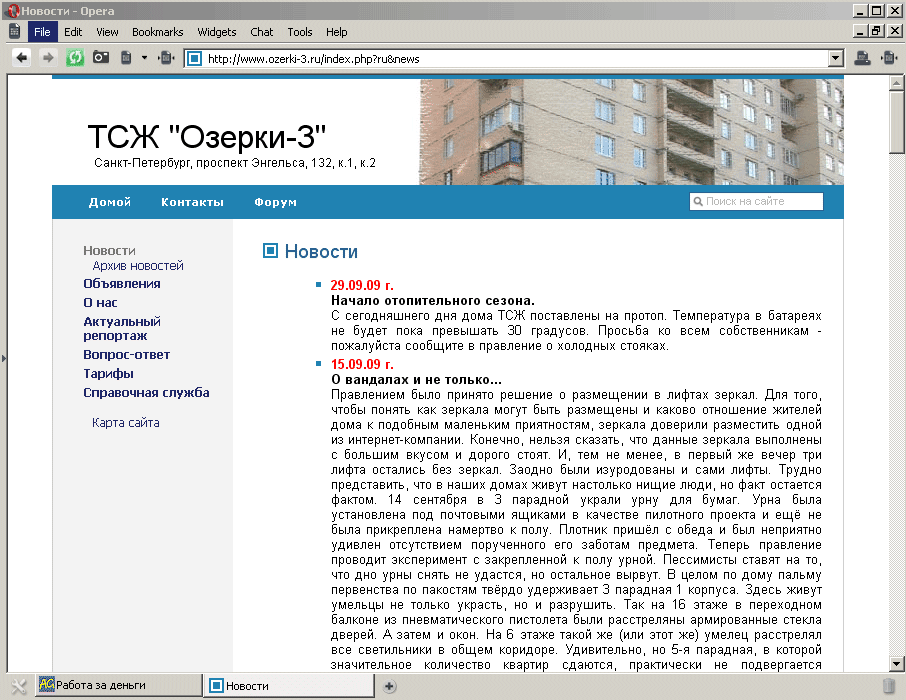Reload the page with the green refresh icon

75,58
